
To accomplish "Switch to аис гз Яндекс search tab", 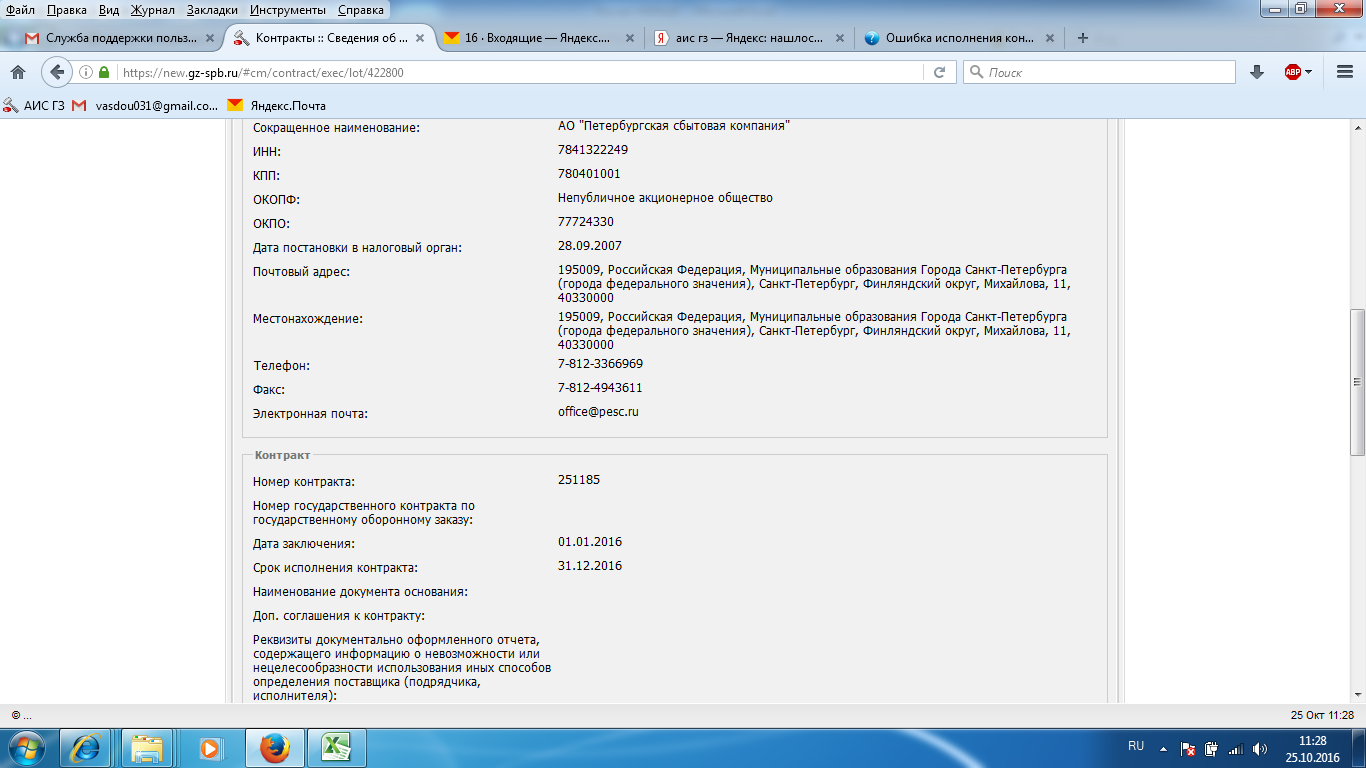I will tap(747, 38).
